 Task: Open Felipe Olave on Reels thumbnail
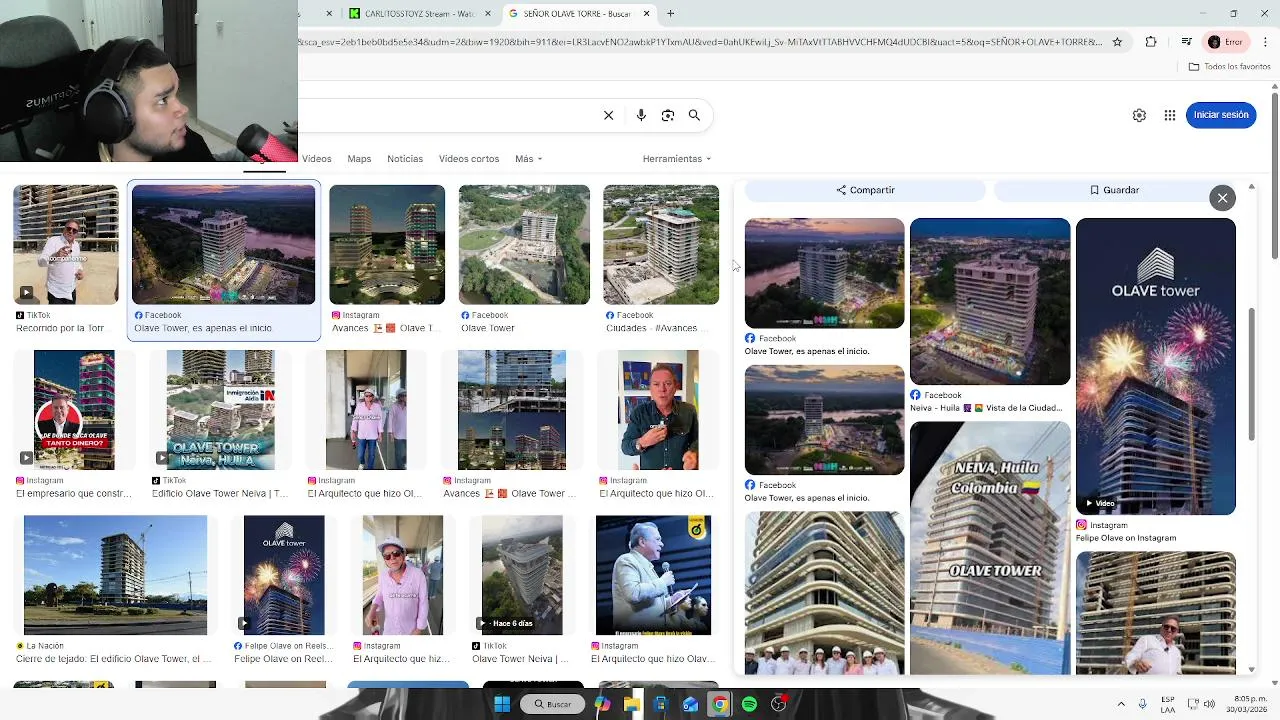tap(284, 575)
